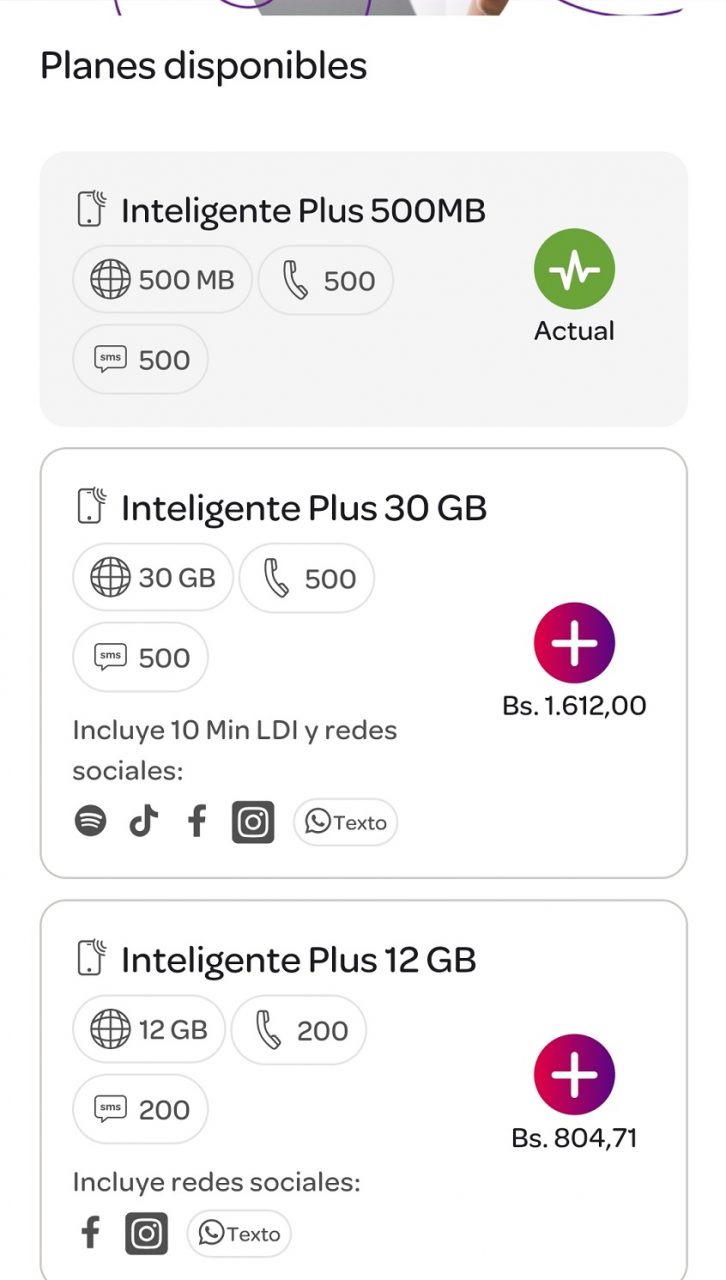Tap the 200 SMS chip
This screenshot has width=726, height=1280.
[x=140, y=1109]
